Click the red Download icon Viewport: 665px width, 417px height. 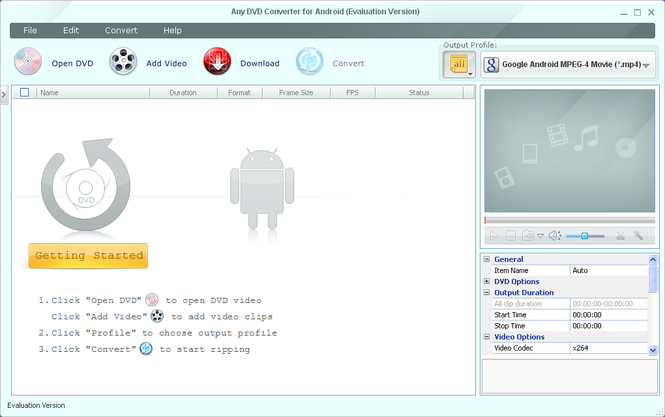pos(217,62)
